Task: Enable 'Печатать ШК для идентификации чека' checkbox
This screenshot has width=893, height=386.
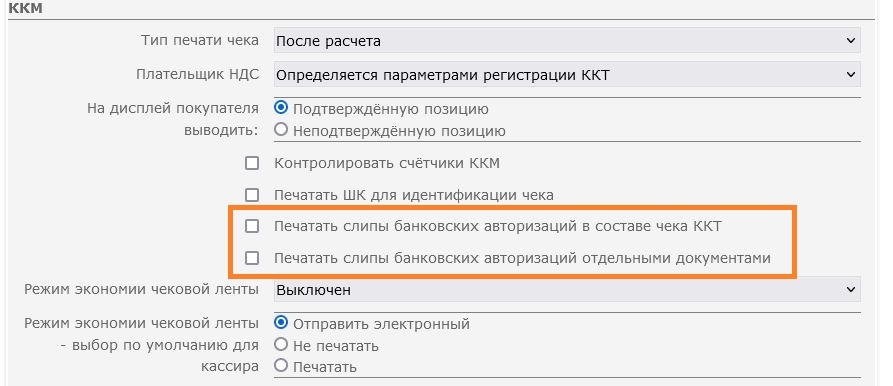Action: pos(252,195)
